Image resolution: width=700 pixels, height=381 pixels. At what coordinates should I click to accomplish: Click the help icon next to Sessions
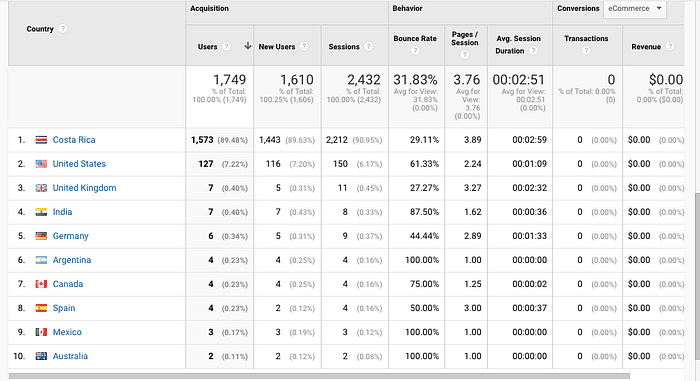pos(368,46)
